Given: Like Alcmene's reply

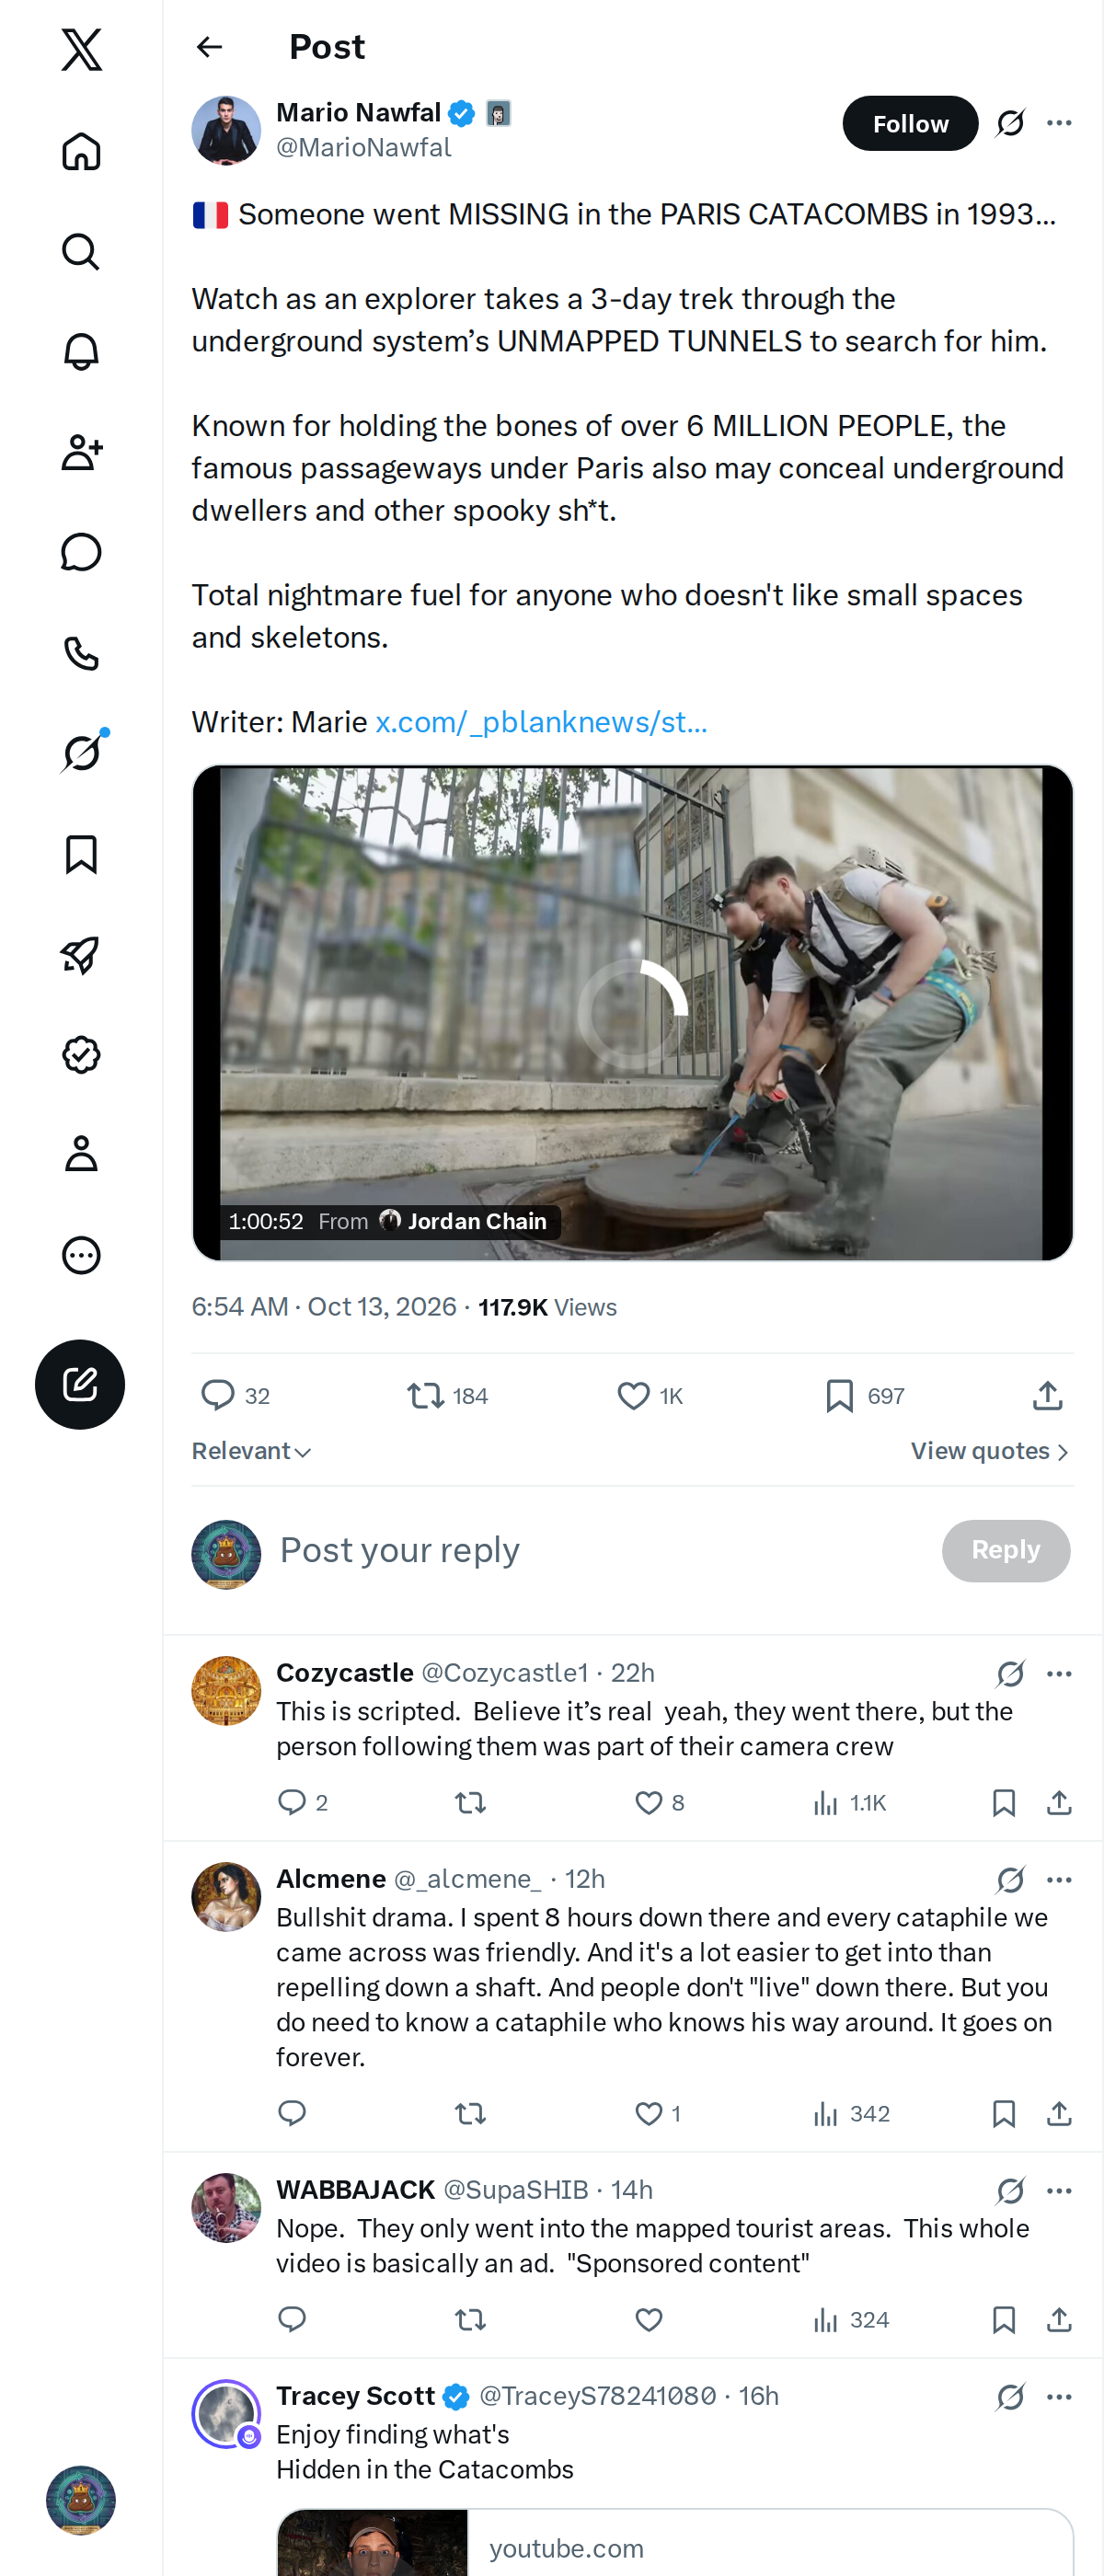Looking at the screenshot, I should [x=657, y=2113].
